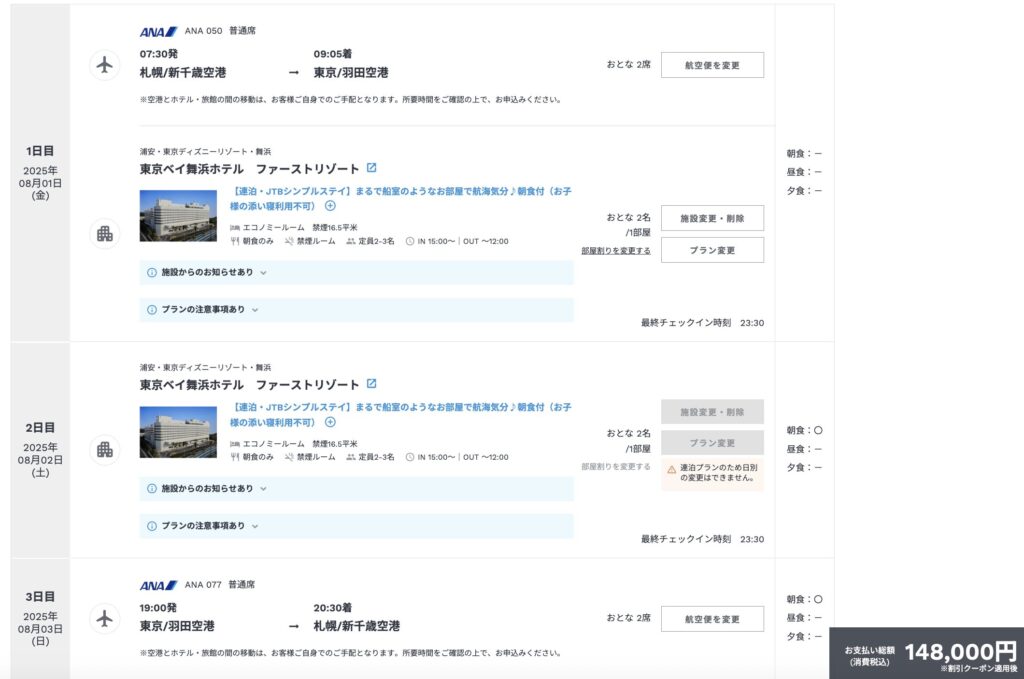Click flight number ANA 050 普通席
The width and height of the screenshot is (1024, 679).
(x=220, y=31)
